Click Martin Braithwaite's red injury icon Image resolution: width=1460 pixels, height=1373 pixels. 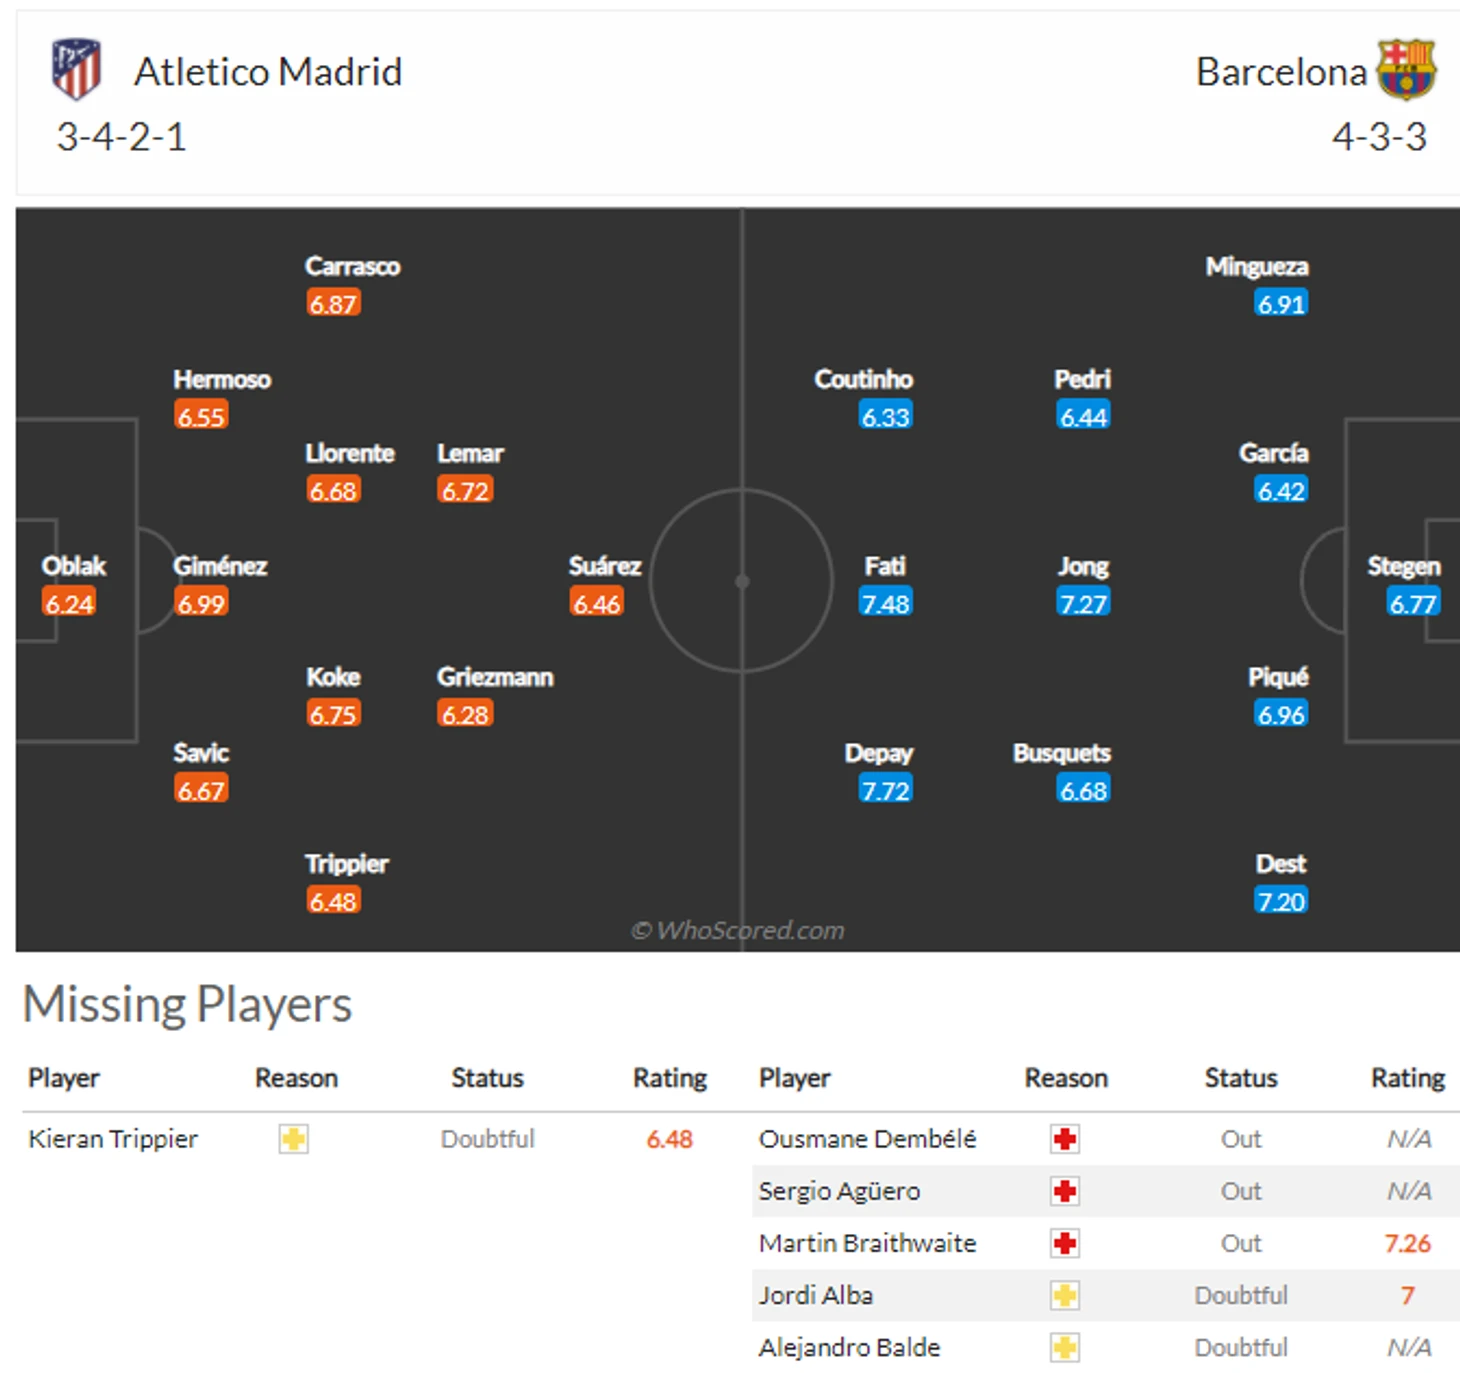click(1065, 1243)
